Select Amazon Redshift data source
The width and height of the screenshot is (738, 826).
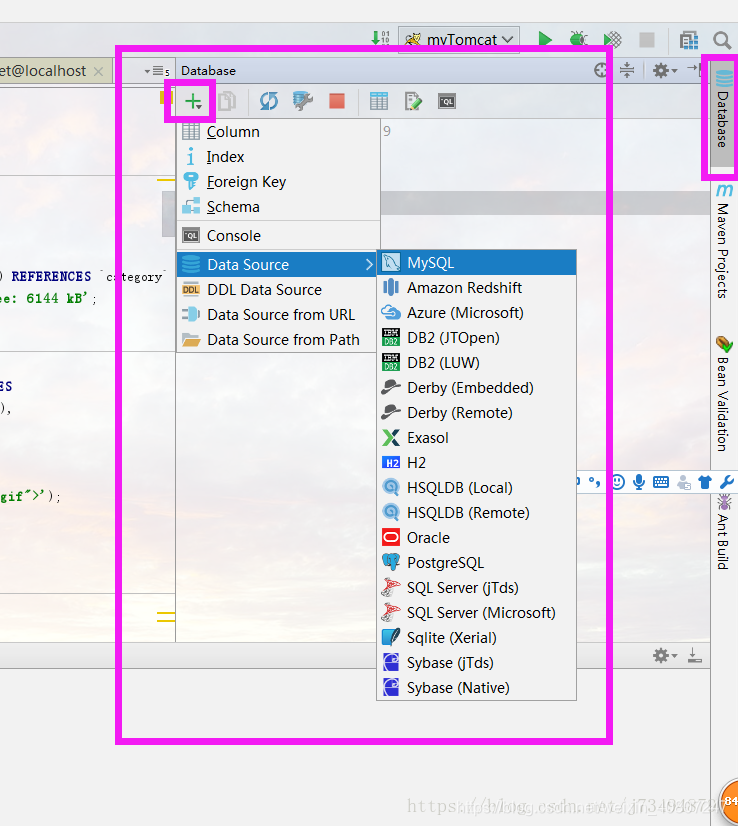pos(477,288)
